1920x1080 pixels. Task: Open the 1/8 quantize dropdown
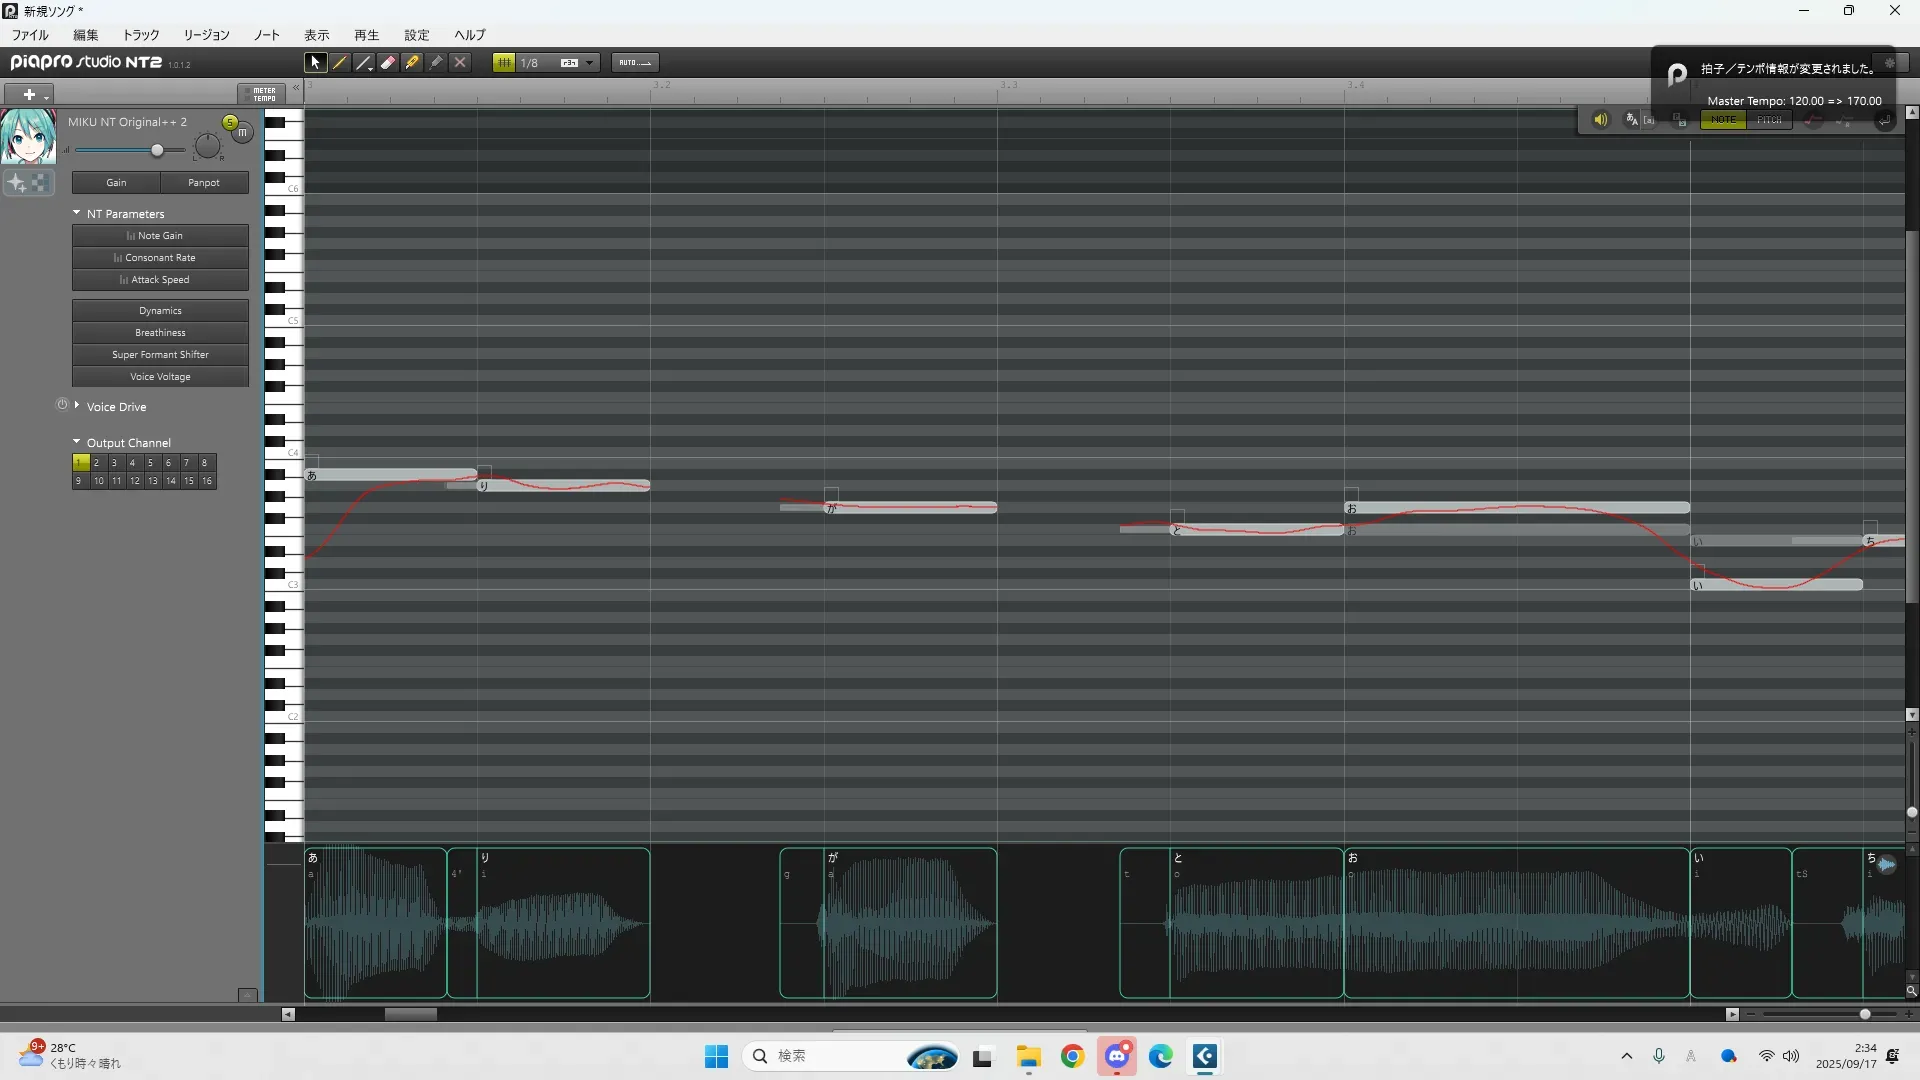coord(589,62)
